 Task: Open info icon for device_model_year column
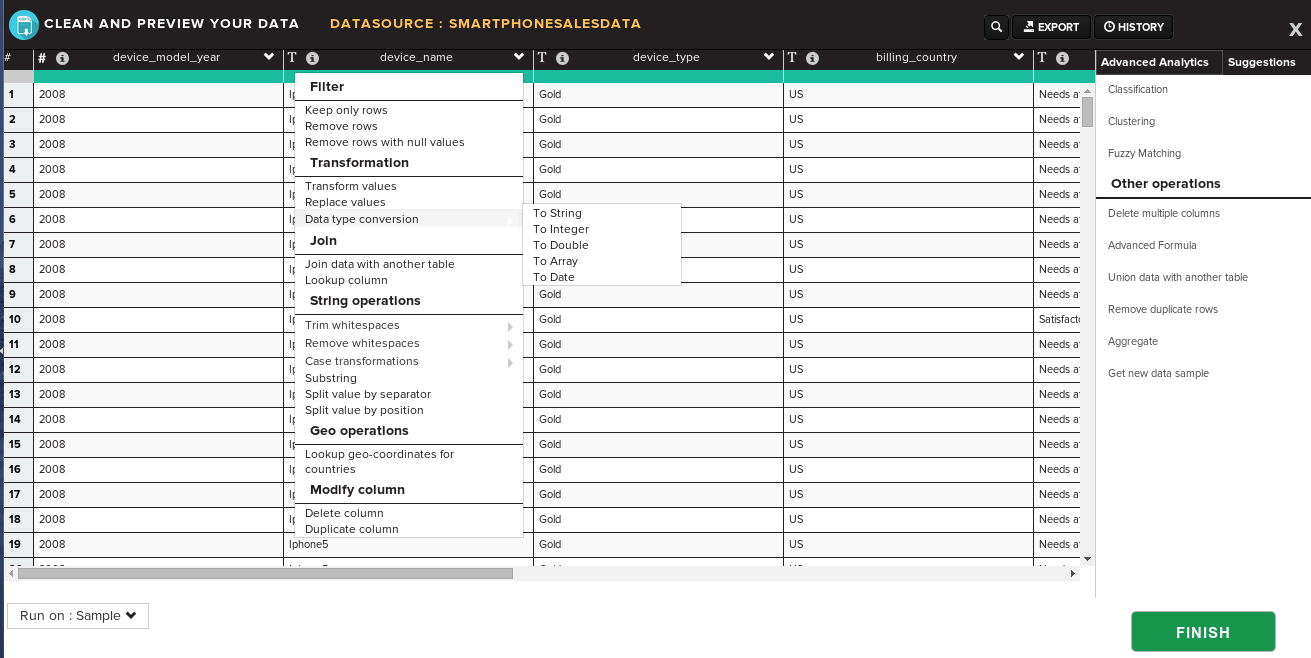coord(63,58)
